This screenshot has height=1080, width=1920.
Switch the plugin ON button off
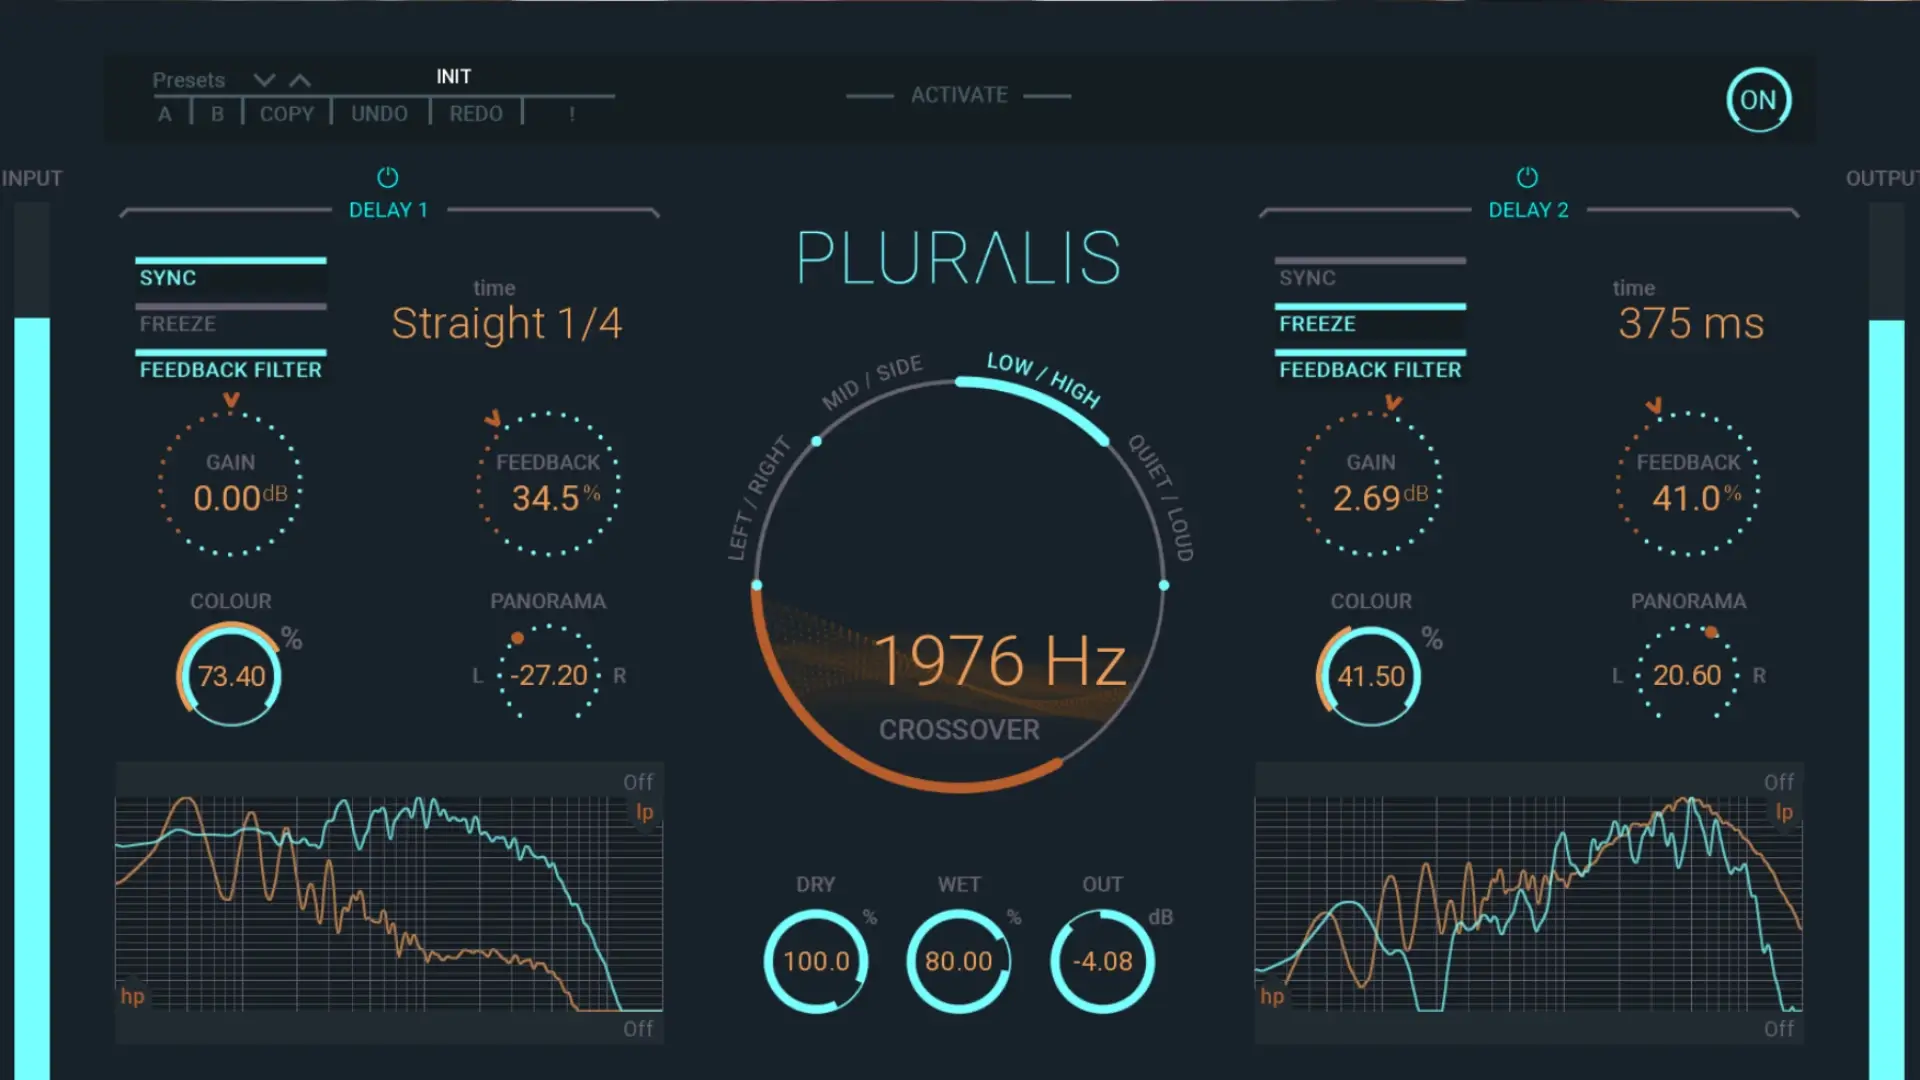tap(1758, 100)
